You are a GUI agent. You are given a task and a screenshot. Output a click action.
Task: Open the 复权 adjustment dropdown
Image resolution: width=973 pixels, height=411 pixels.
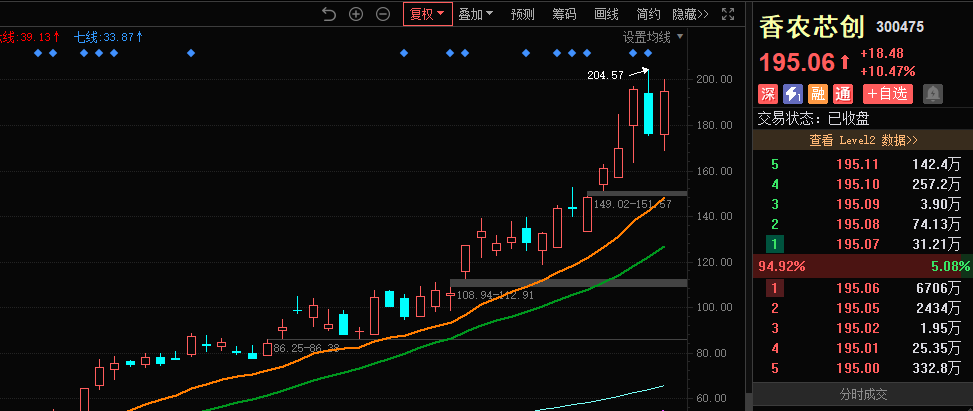point(426,13)
